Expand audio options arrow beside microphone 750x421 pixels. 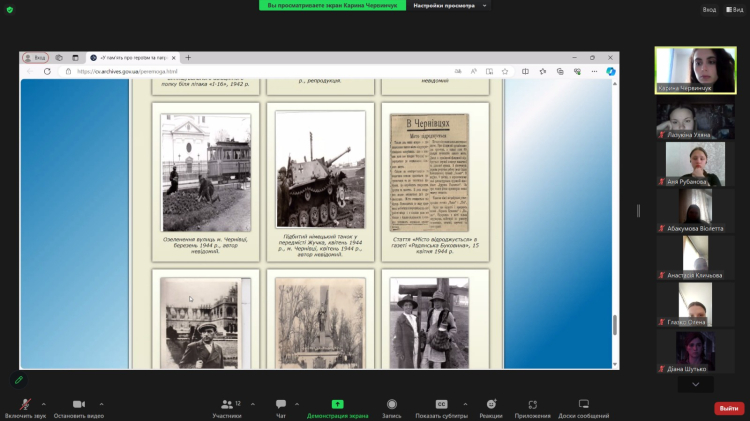[47, 404]
